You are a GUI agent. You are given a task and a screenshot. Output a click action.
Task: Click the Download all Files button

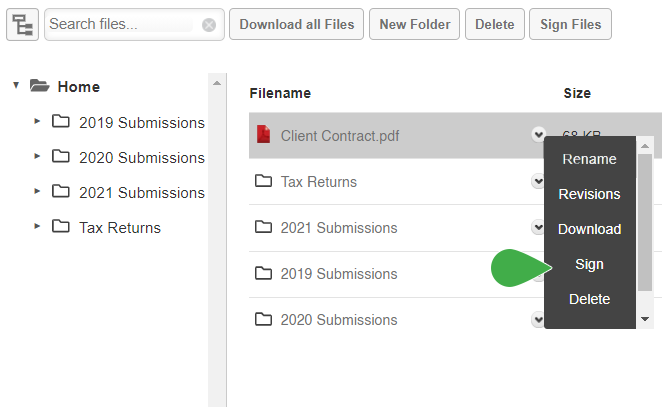[296, 24]
